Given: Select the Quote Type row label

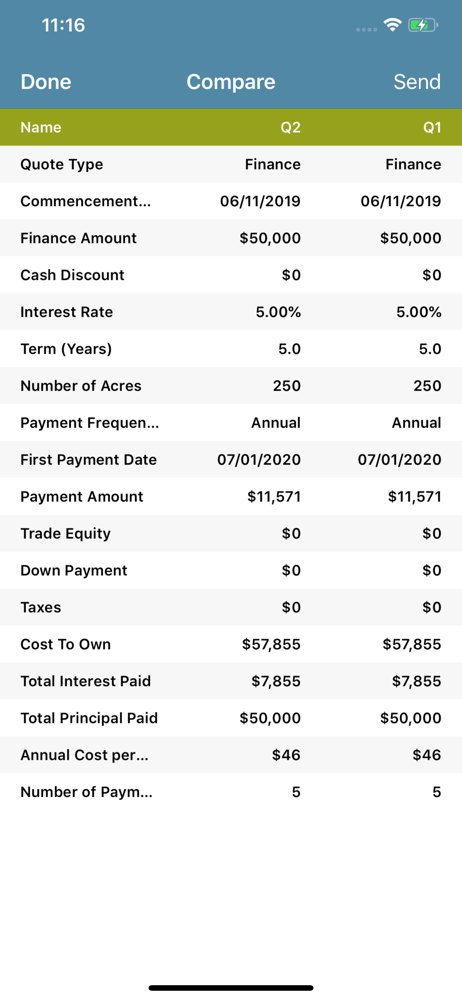Looking at the screenshot, I should [x=62, y=165].
